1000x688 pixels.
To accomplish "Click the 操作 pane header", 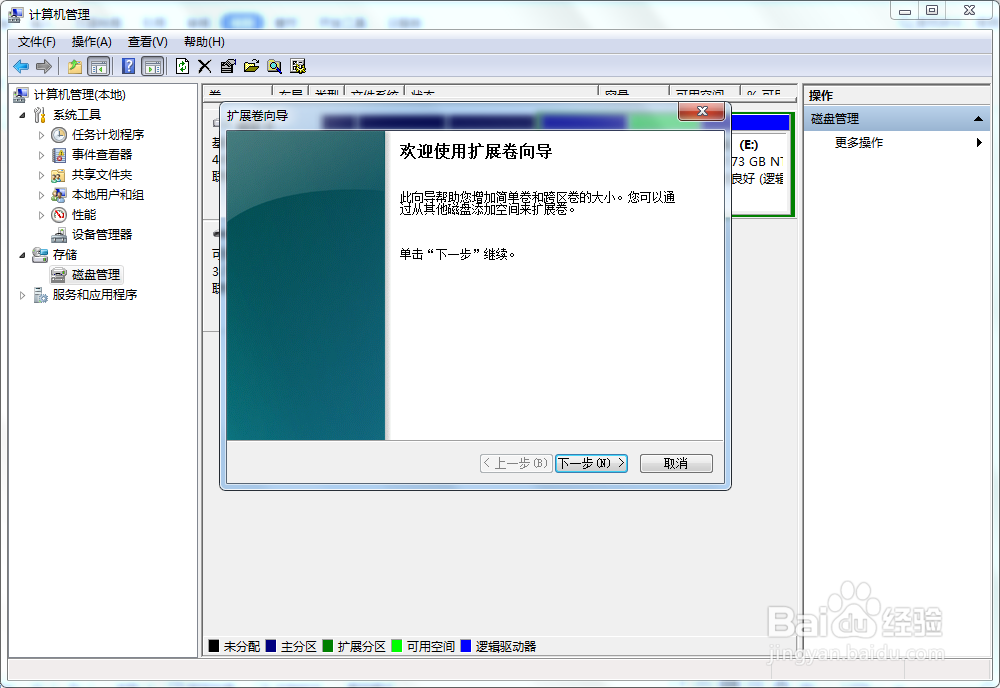I will (x=896, y=96).
